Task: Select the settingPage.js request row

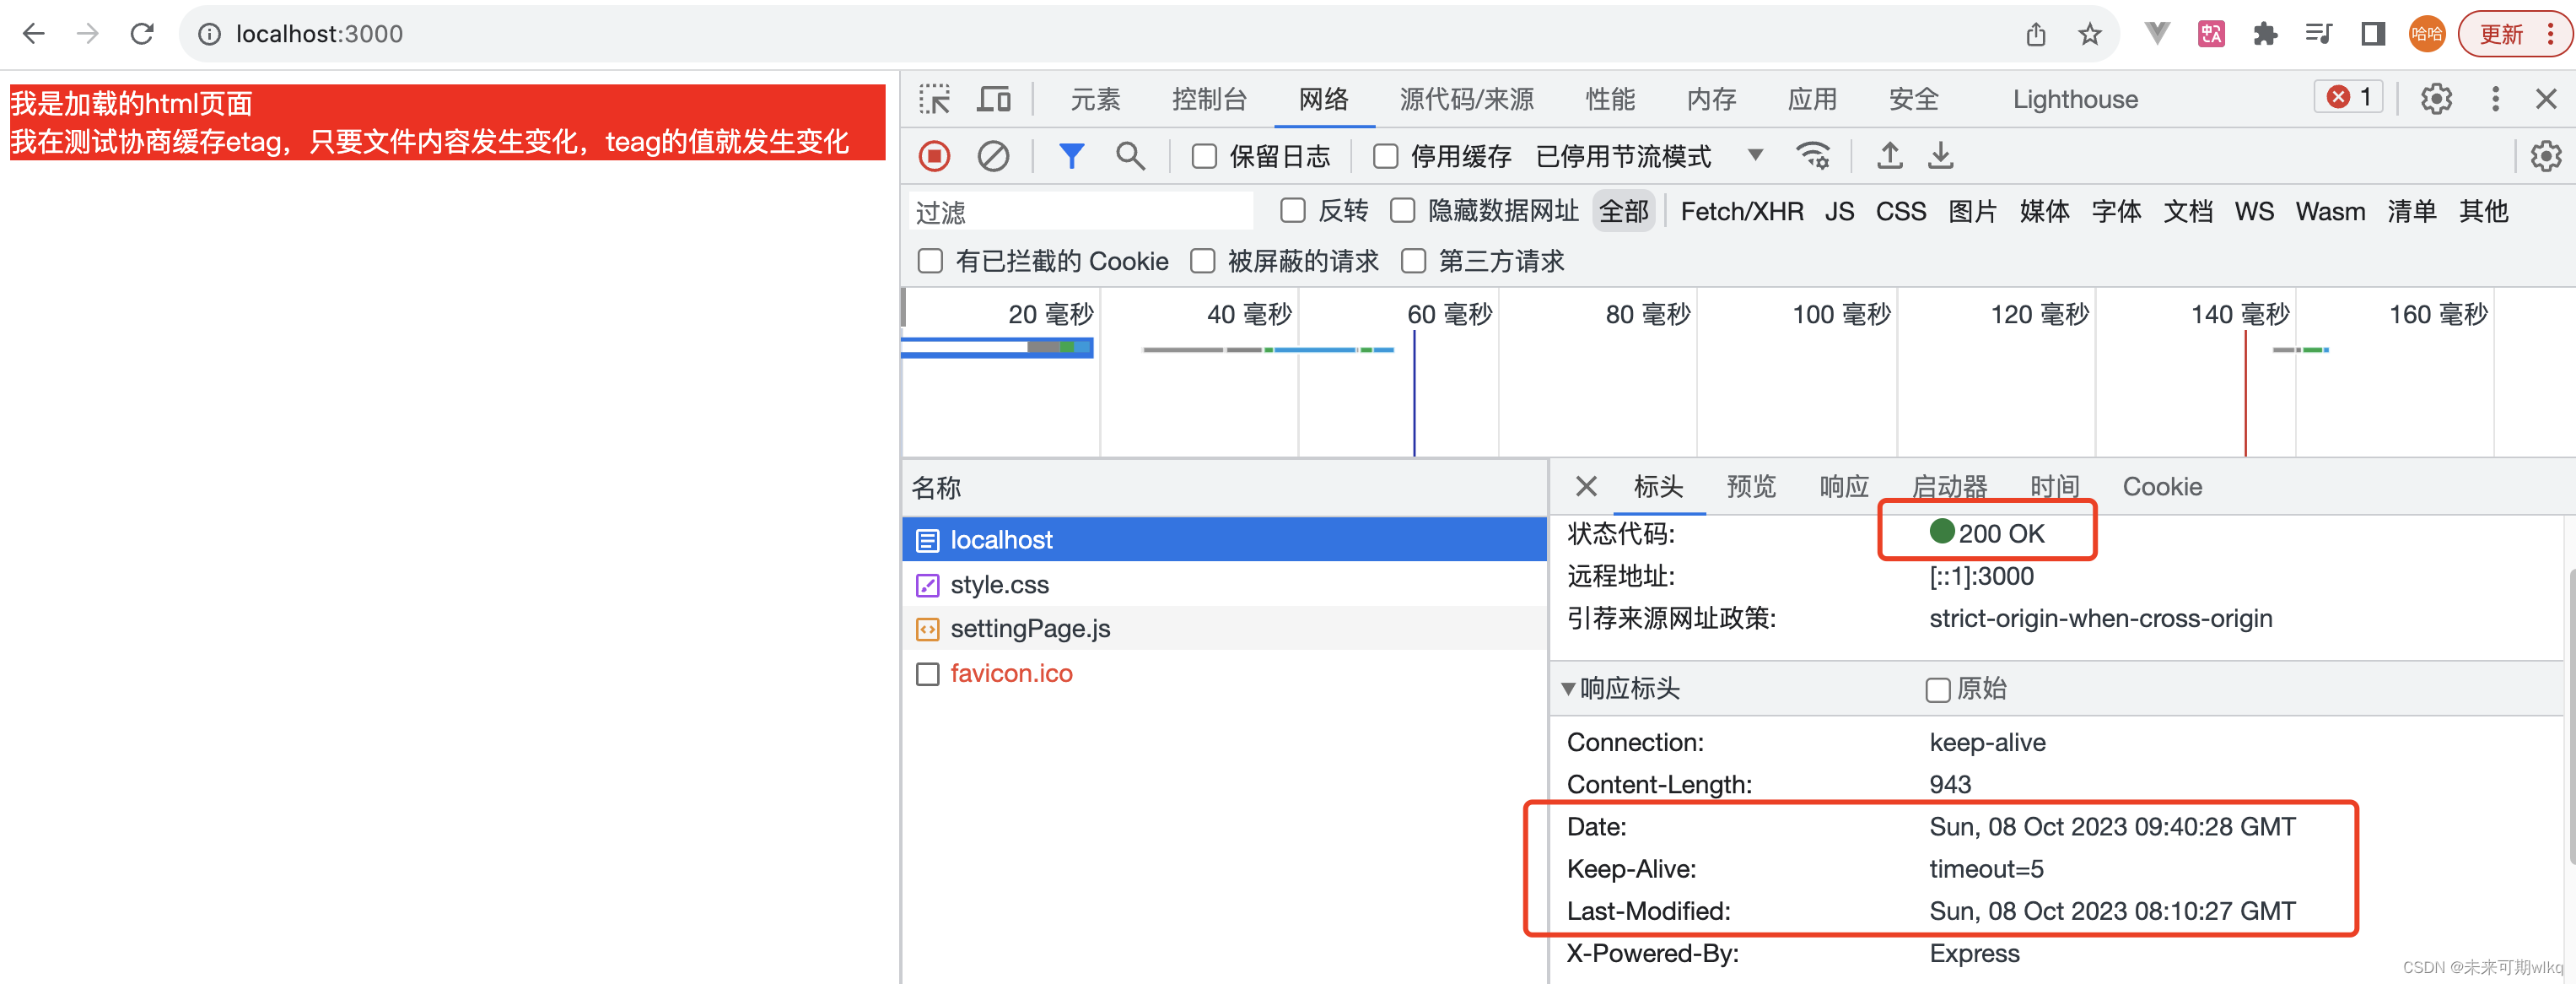Action: pyautogui.click(x=1225, y=628)
